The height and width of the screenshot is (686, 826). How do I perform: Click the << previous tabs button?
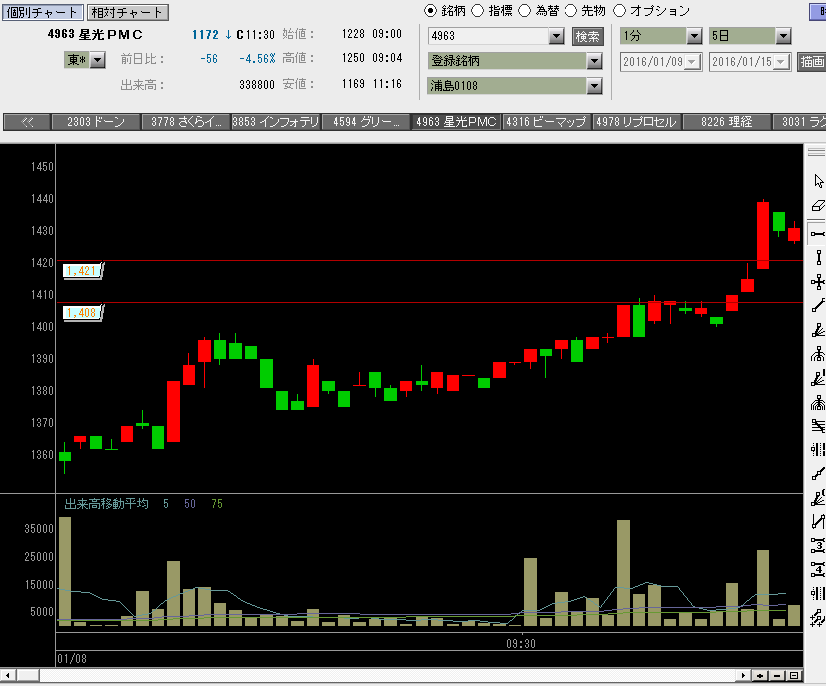click(x=27, y=122)
